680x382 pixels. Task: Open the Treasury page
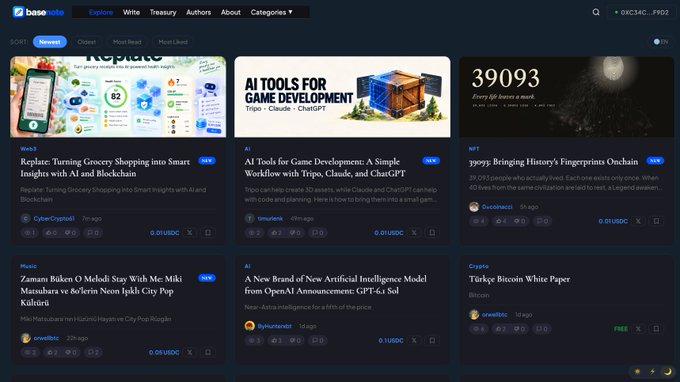[163, 12]
